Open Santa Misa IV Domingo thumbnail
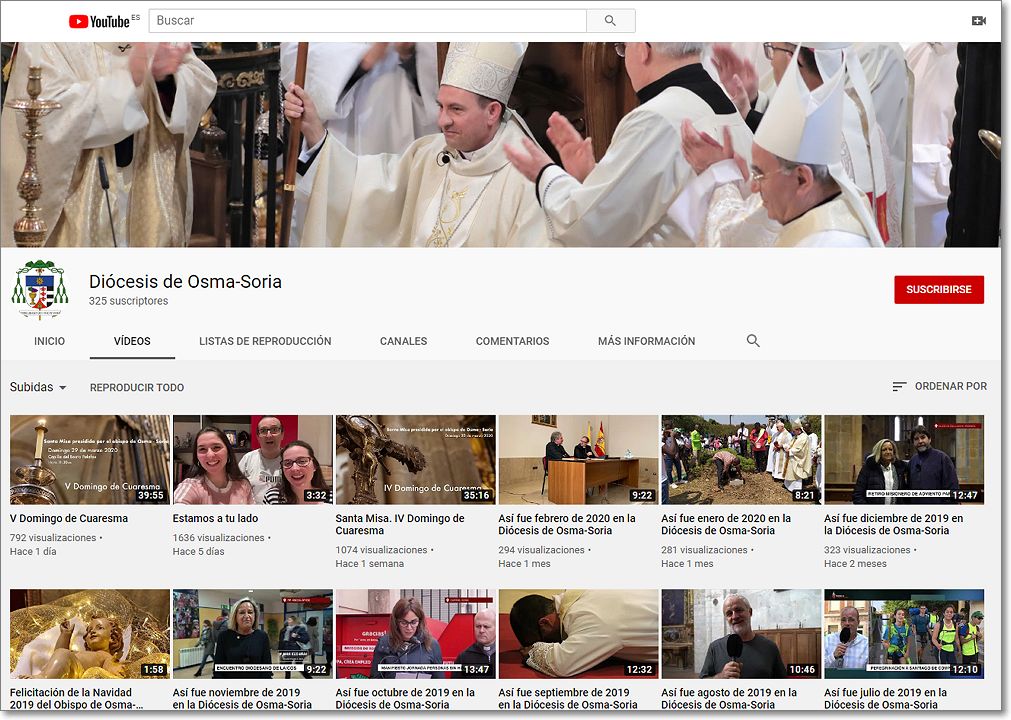 (416, 460)
